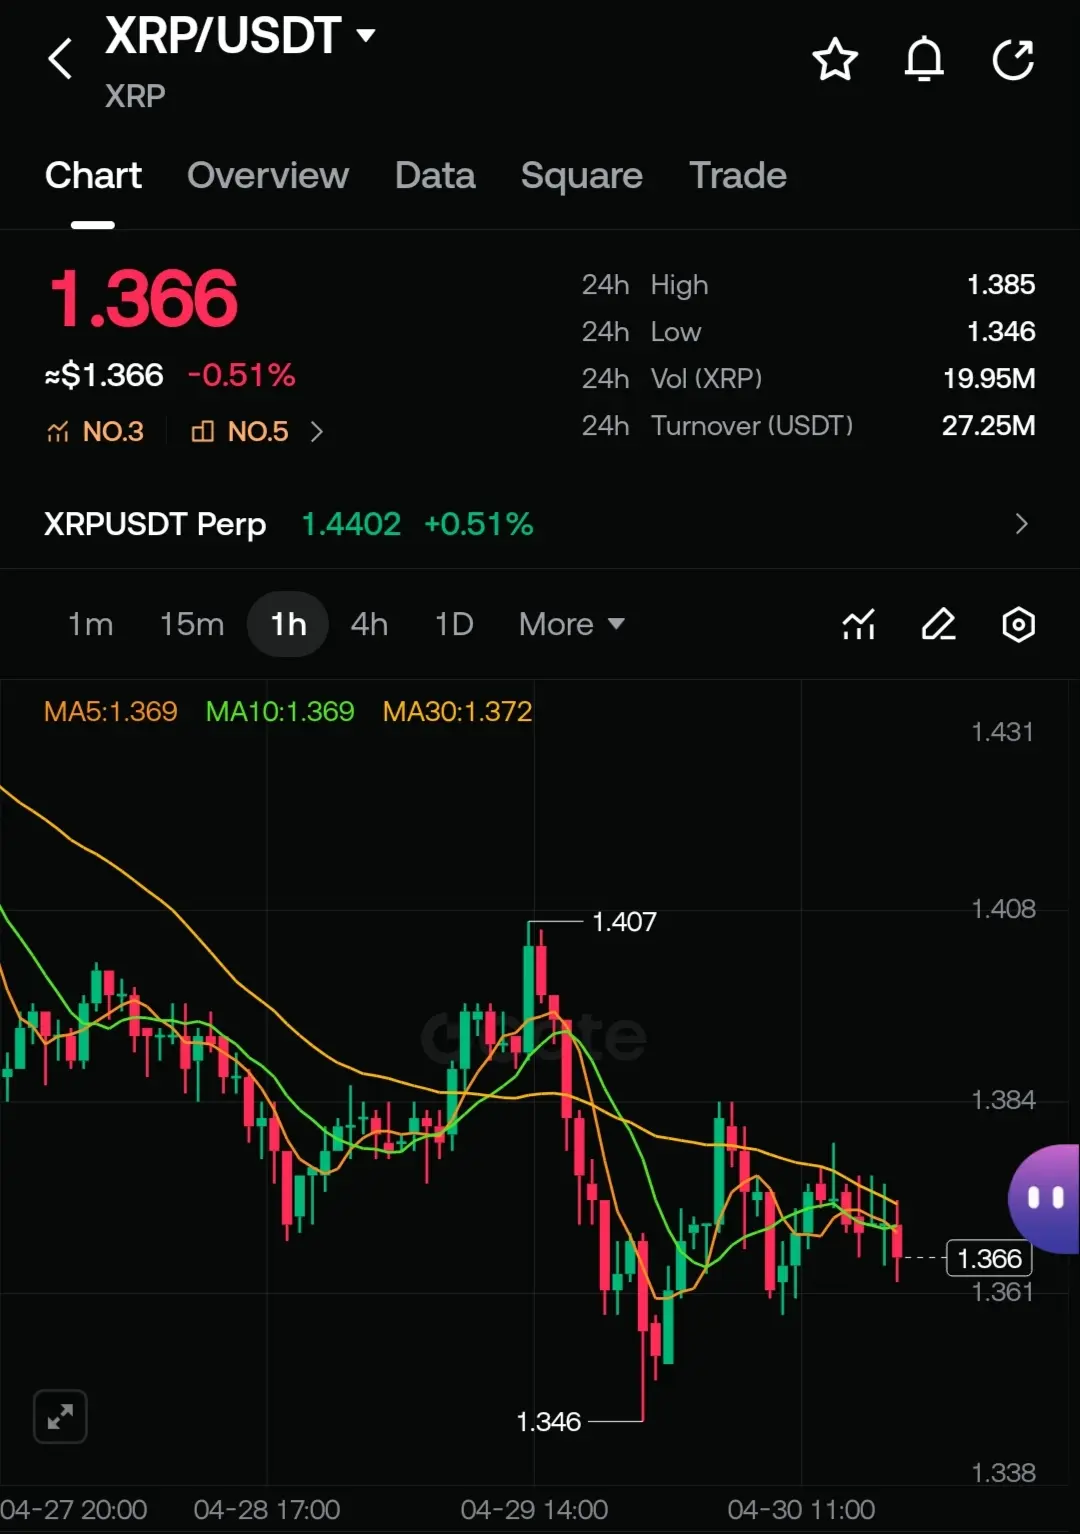Tap the share icon in header
This screenshot has width=1080, height=1534.
tap(1013, 59)
